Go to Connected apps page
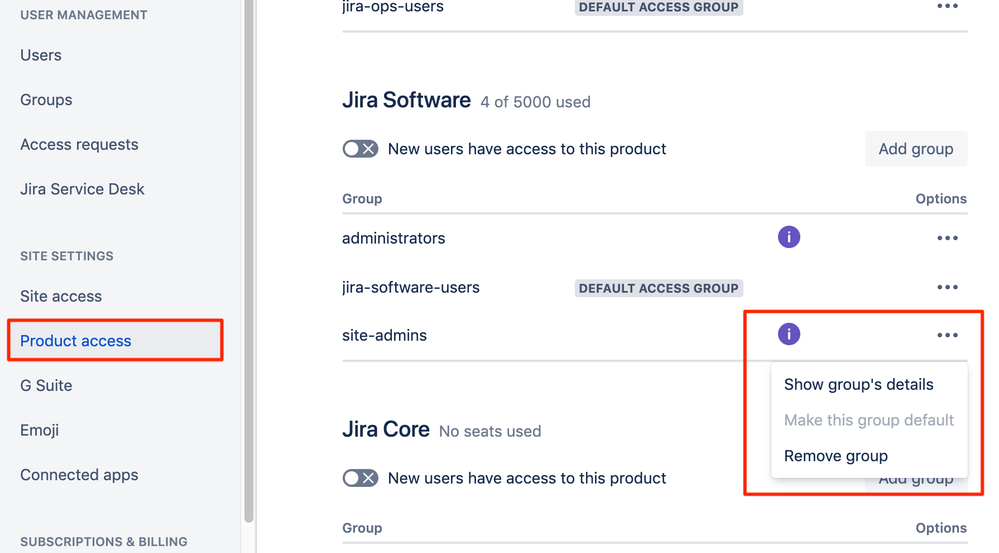The image size is (999, 553). click(x=79, y=475)
